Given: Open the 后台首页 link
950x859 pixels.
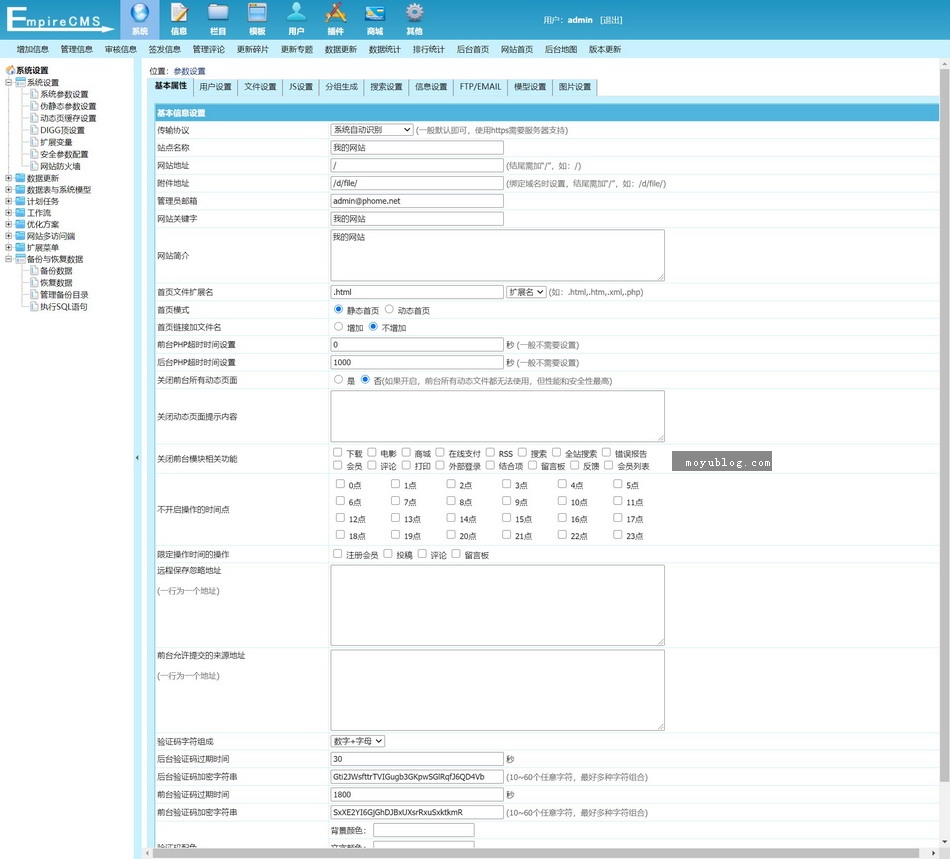Looking at the screenshot, I should click(x=473, y=50).
